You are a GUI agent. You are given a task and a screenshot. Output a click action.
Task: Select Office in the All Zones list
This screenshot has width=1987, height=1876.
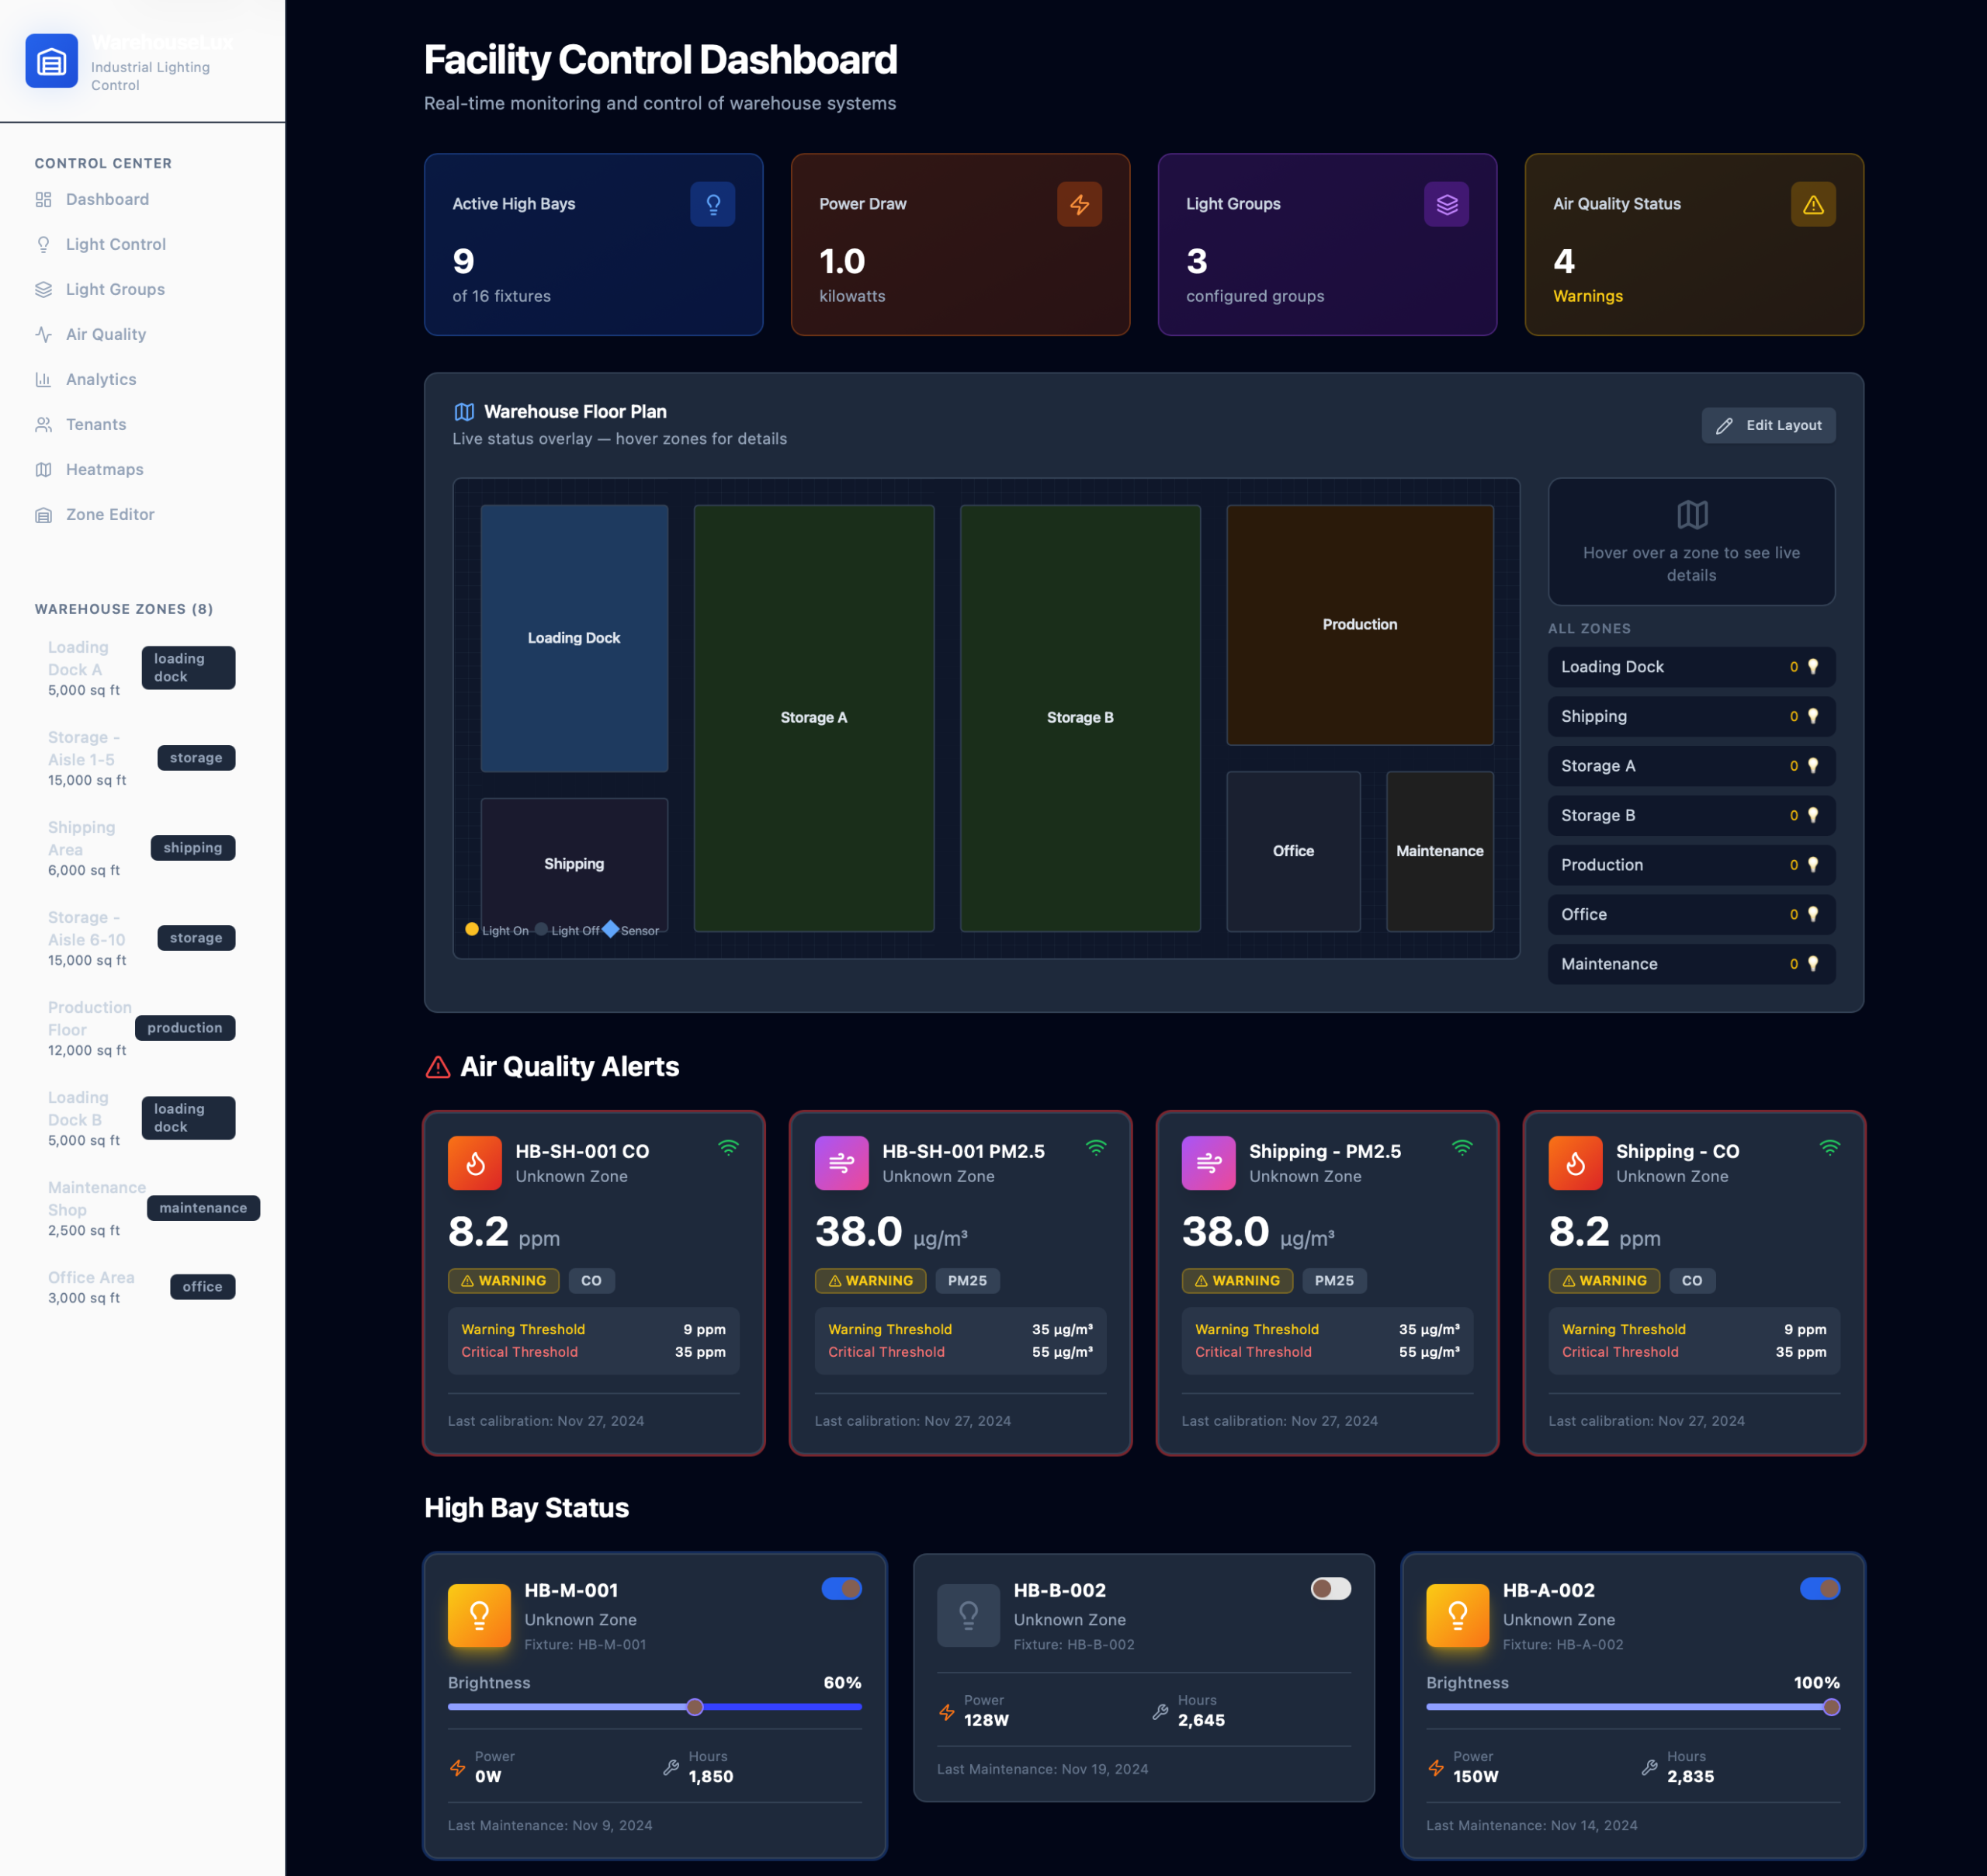point(1691,915)
